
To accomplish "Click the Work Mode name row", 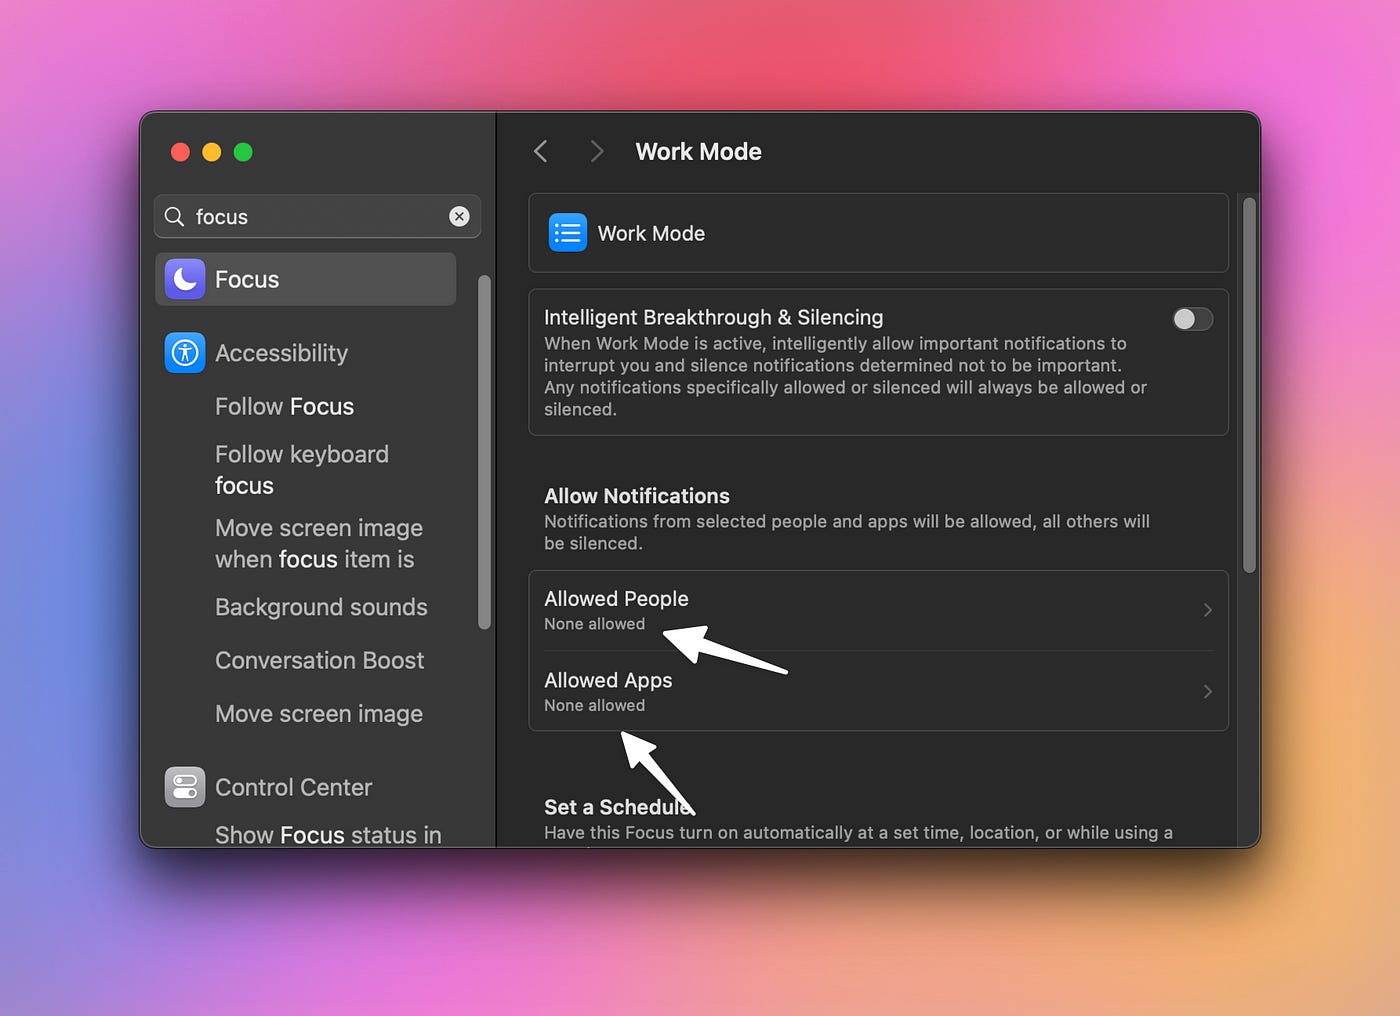I will (x=878, y=233).
